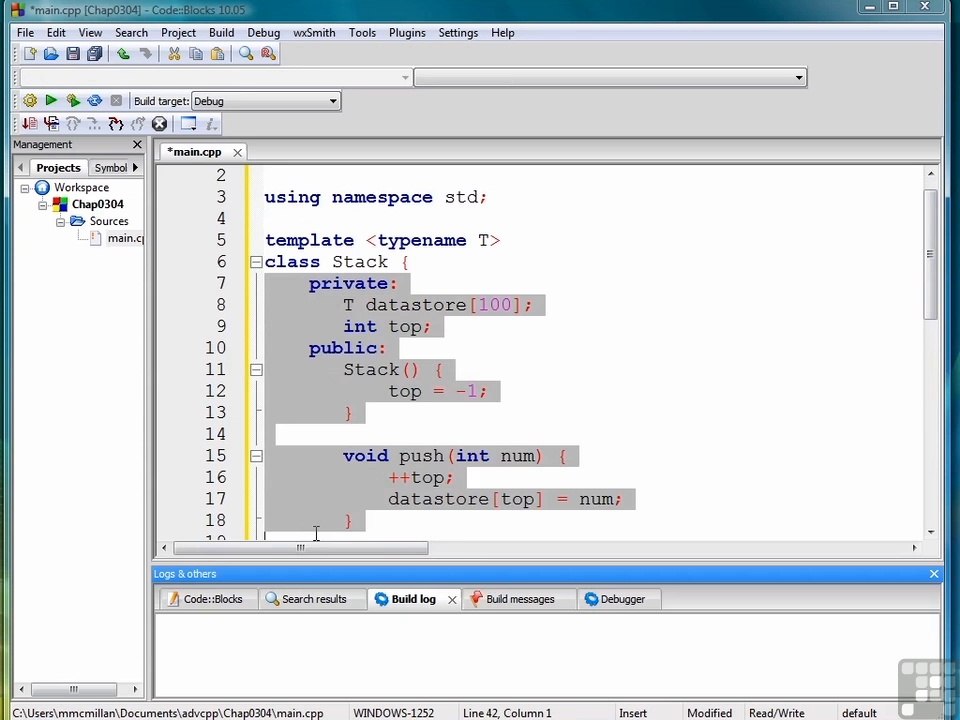
Task: Click the Redo arrow icon
Action: 145,54
